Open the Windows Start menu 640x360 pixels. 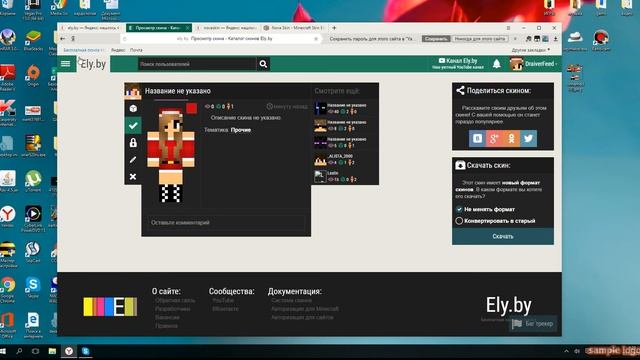[4, 351]
